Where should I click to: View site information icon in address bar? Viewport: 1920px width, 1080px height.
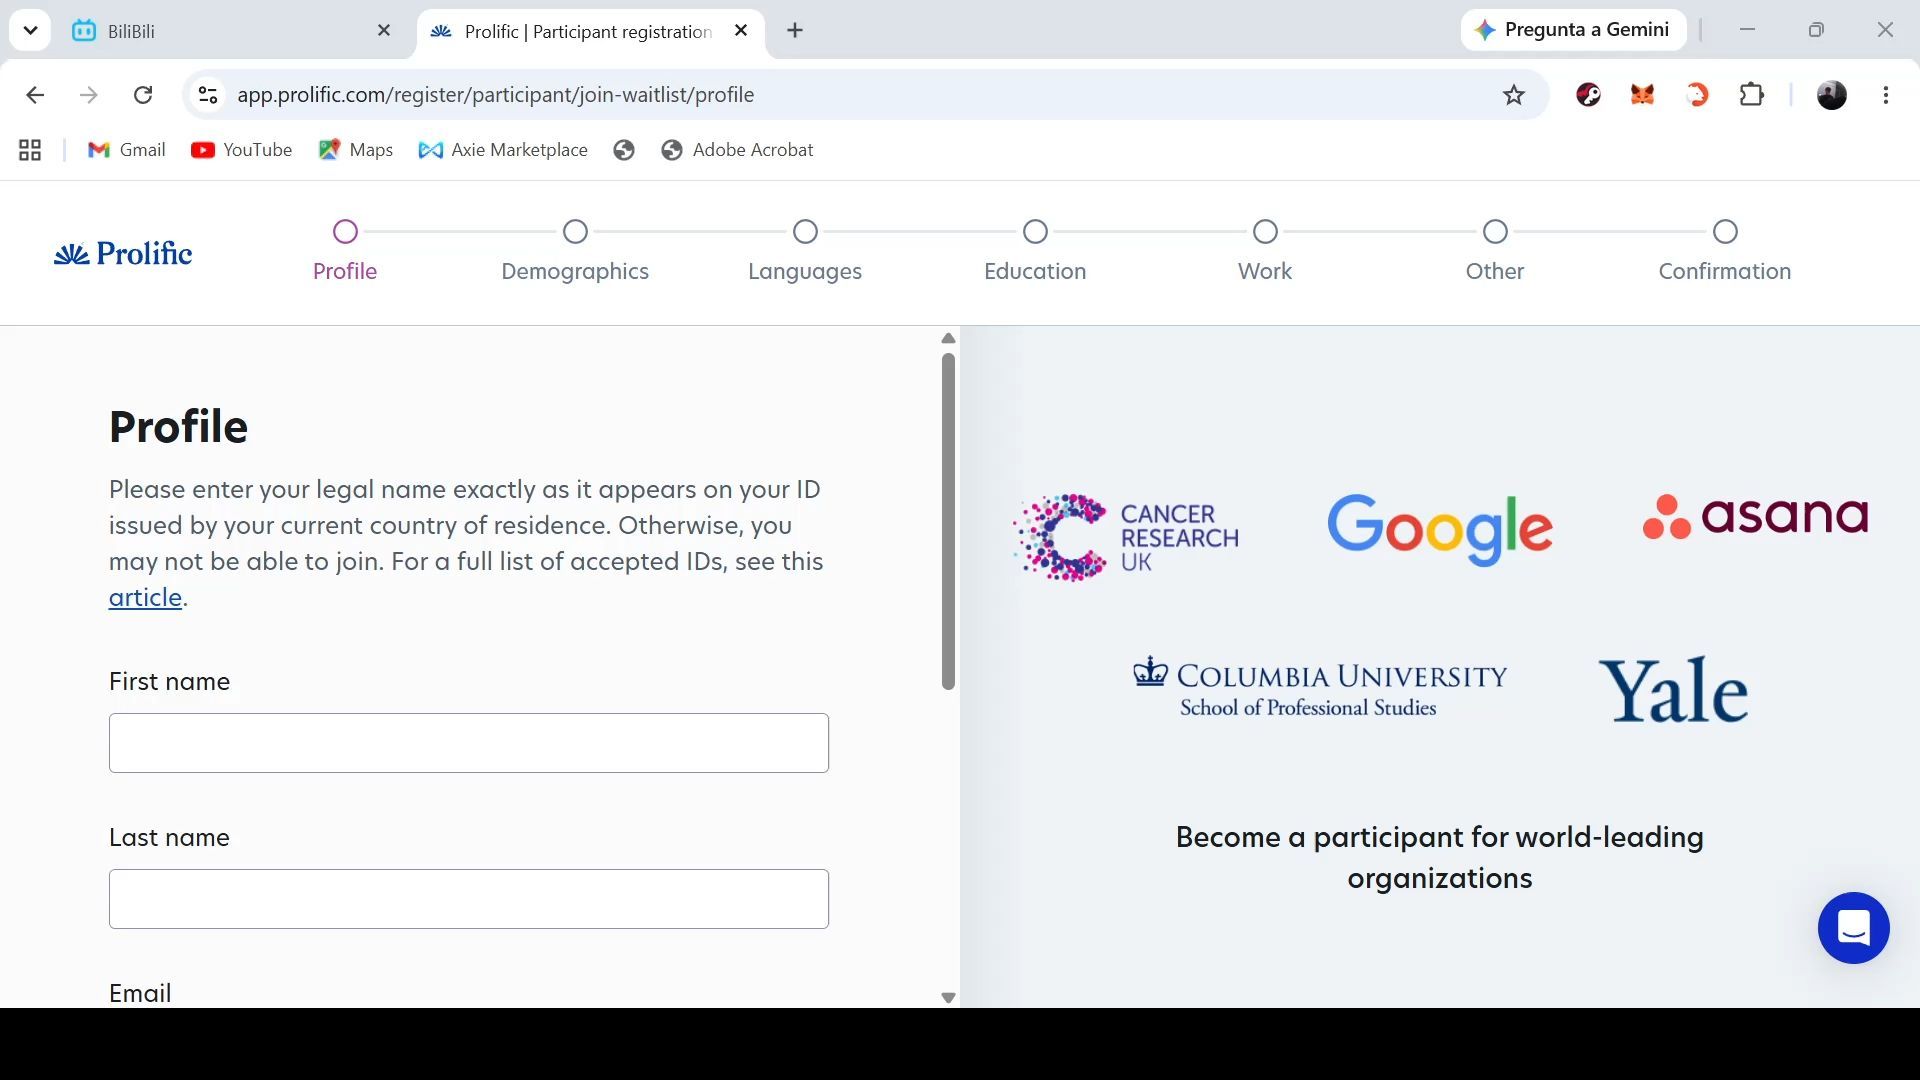(208, 95)
